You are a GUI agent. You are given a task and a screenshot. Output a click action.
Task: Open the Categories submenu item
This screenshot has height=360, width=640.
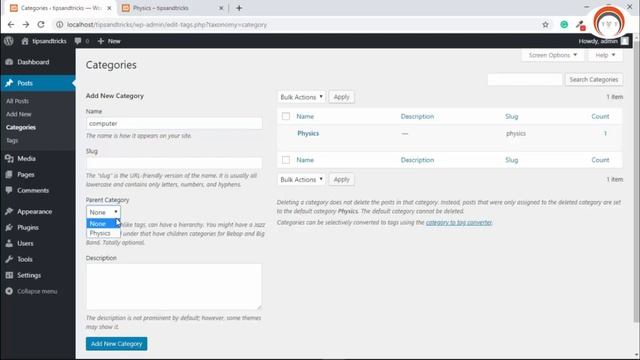pos(21,127)
